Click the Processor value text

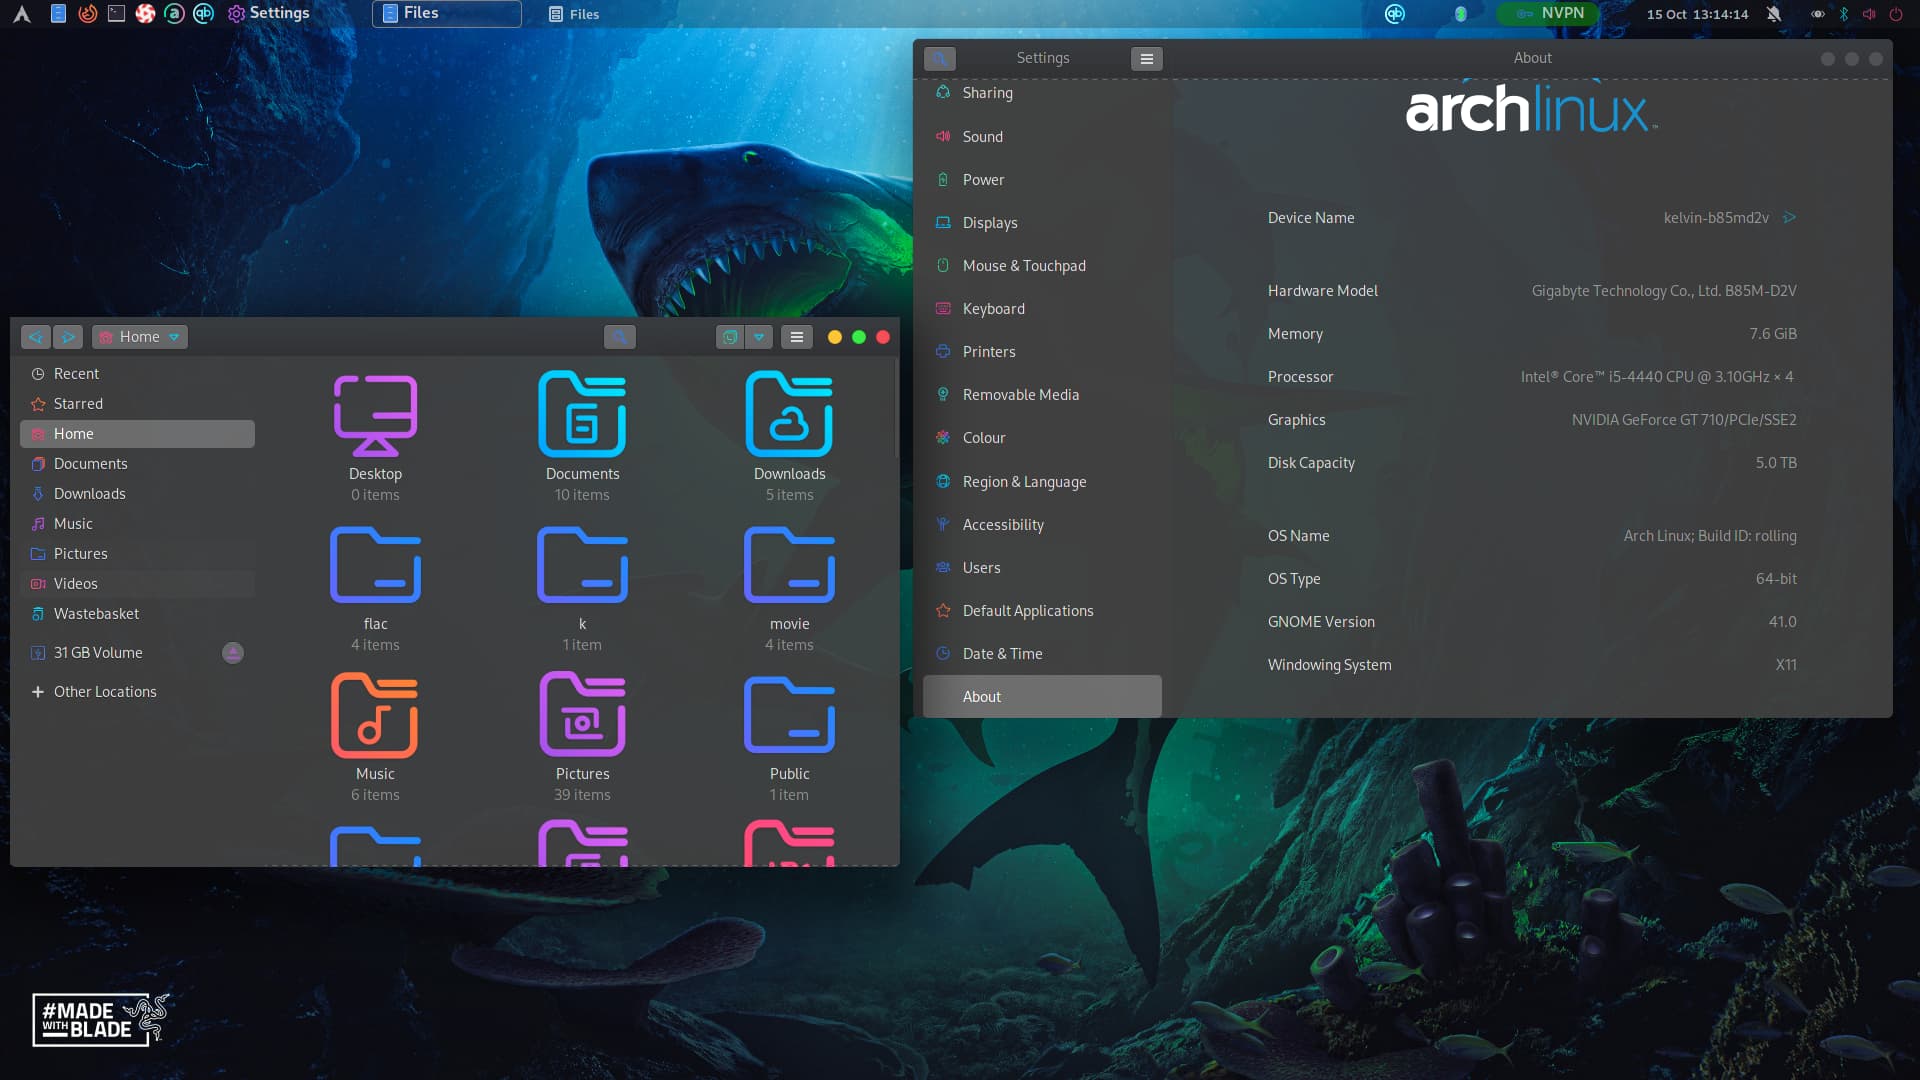pos(1658,377)
